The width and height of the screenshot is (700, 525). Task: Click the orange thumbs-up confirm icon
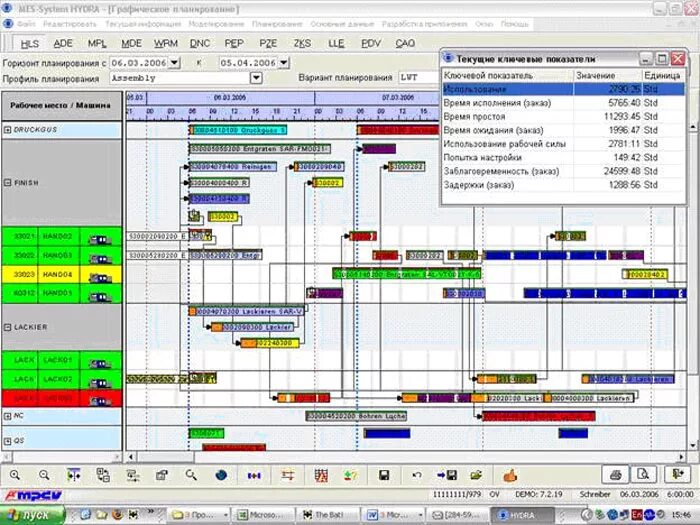point(510,476)
